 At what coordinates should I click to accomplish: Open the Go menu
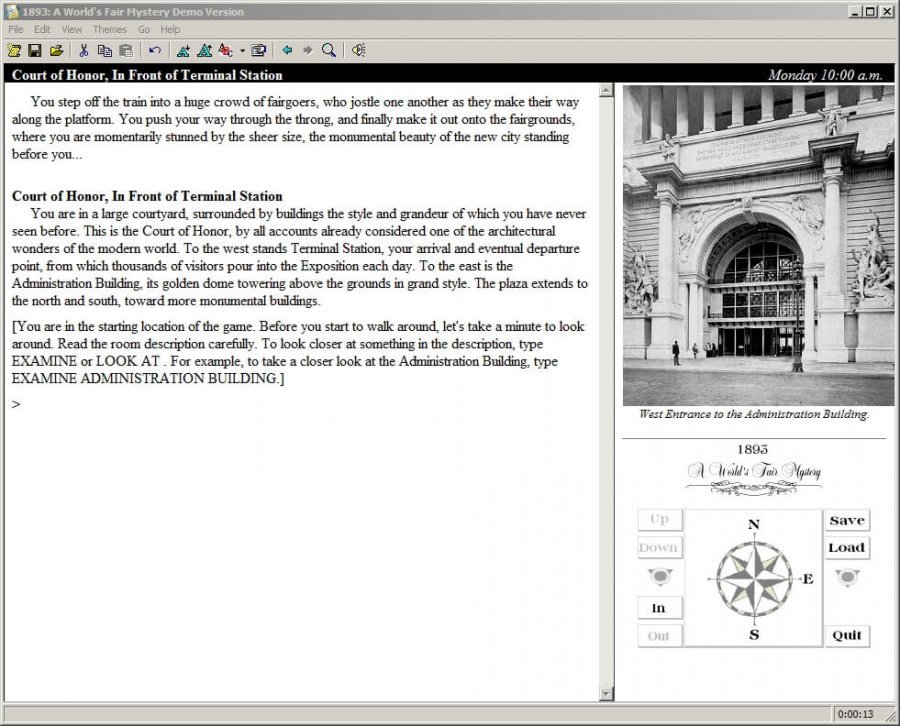click(x=143, y=29)
